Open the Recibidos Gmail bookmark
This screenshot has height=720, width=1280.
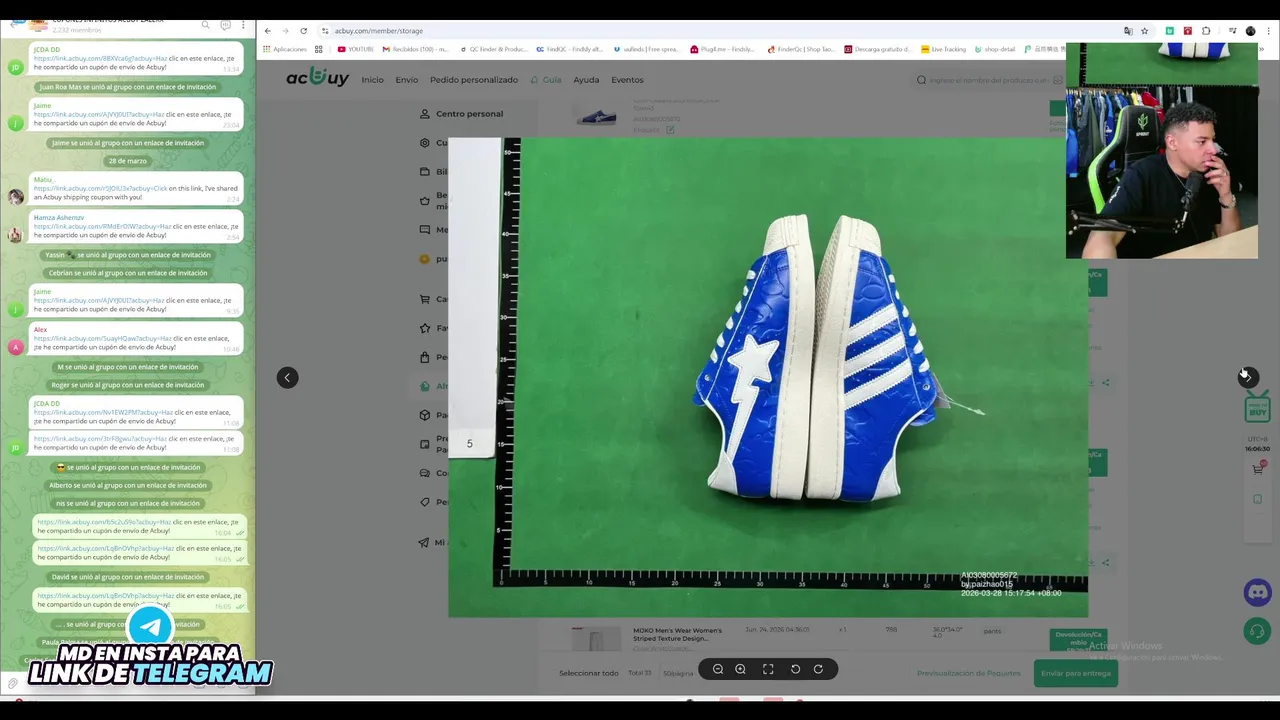point(414,49)
